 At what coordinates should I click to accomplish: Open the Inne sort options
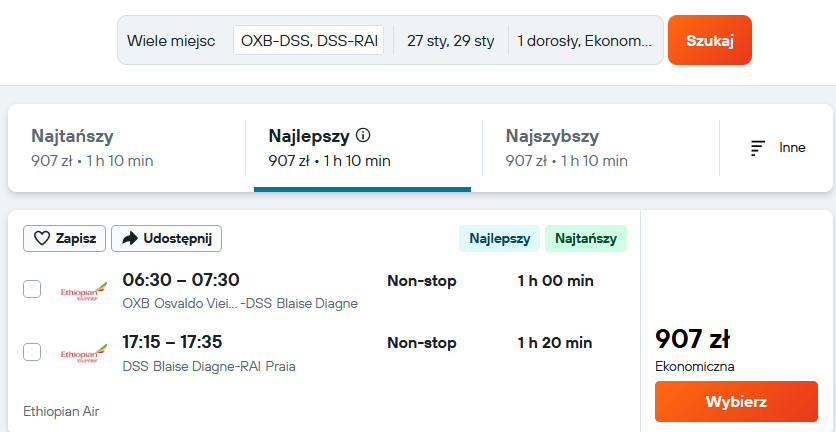[x=778, y=148]
